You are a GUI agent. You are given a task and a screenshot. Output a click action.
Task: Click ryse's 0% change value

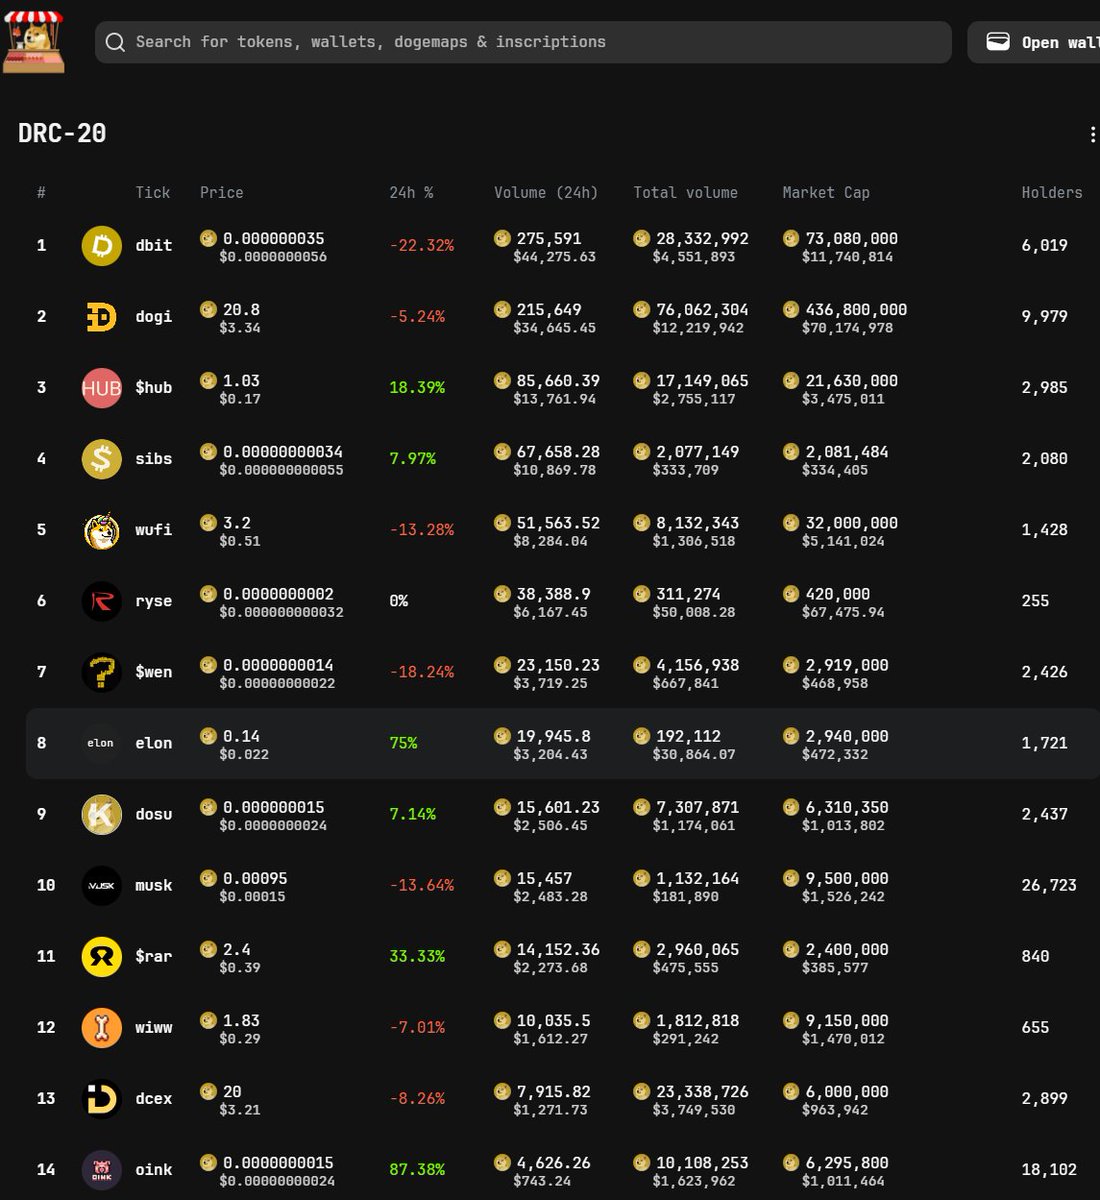coord(398,601)
